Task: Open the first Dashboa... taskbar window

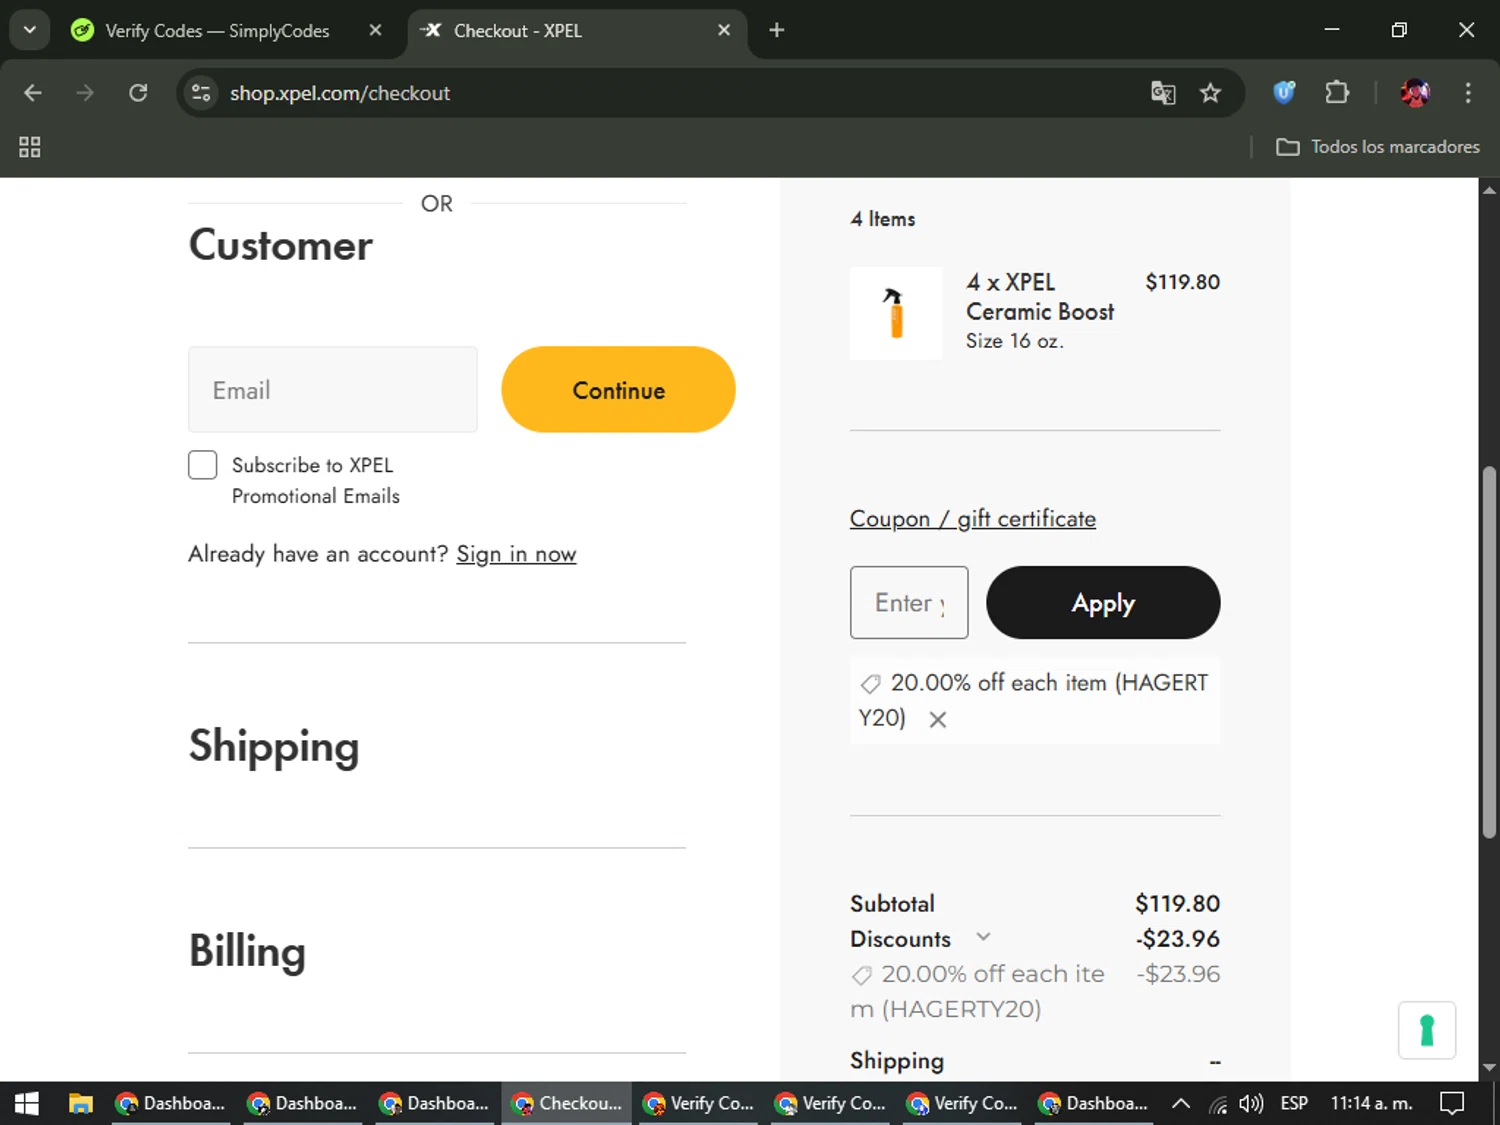Action: 171,1103
